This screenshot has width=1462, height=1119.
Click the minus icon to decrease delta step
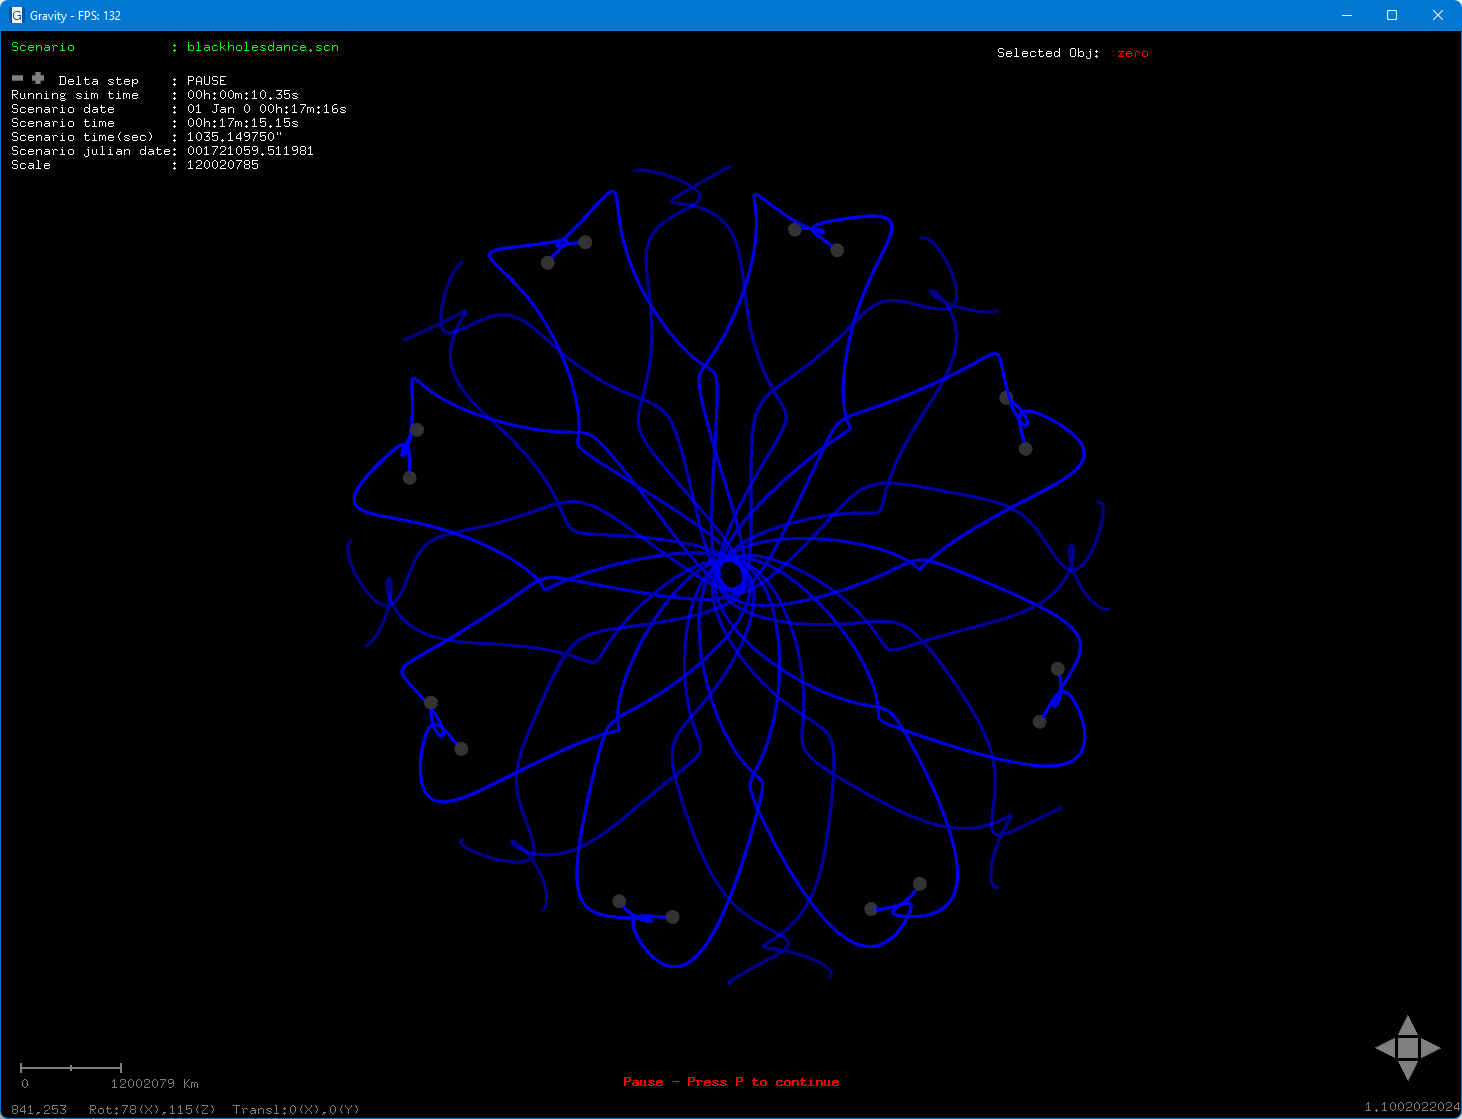[x=17, y=78]
